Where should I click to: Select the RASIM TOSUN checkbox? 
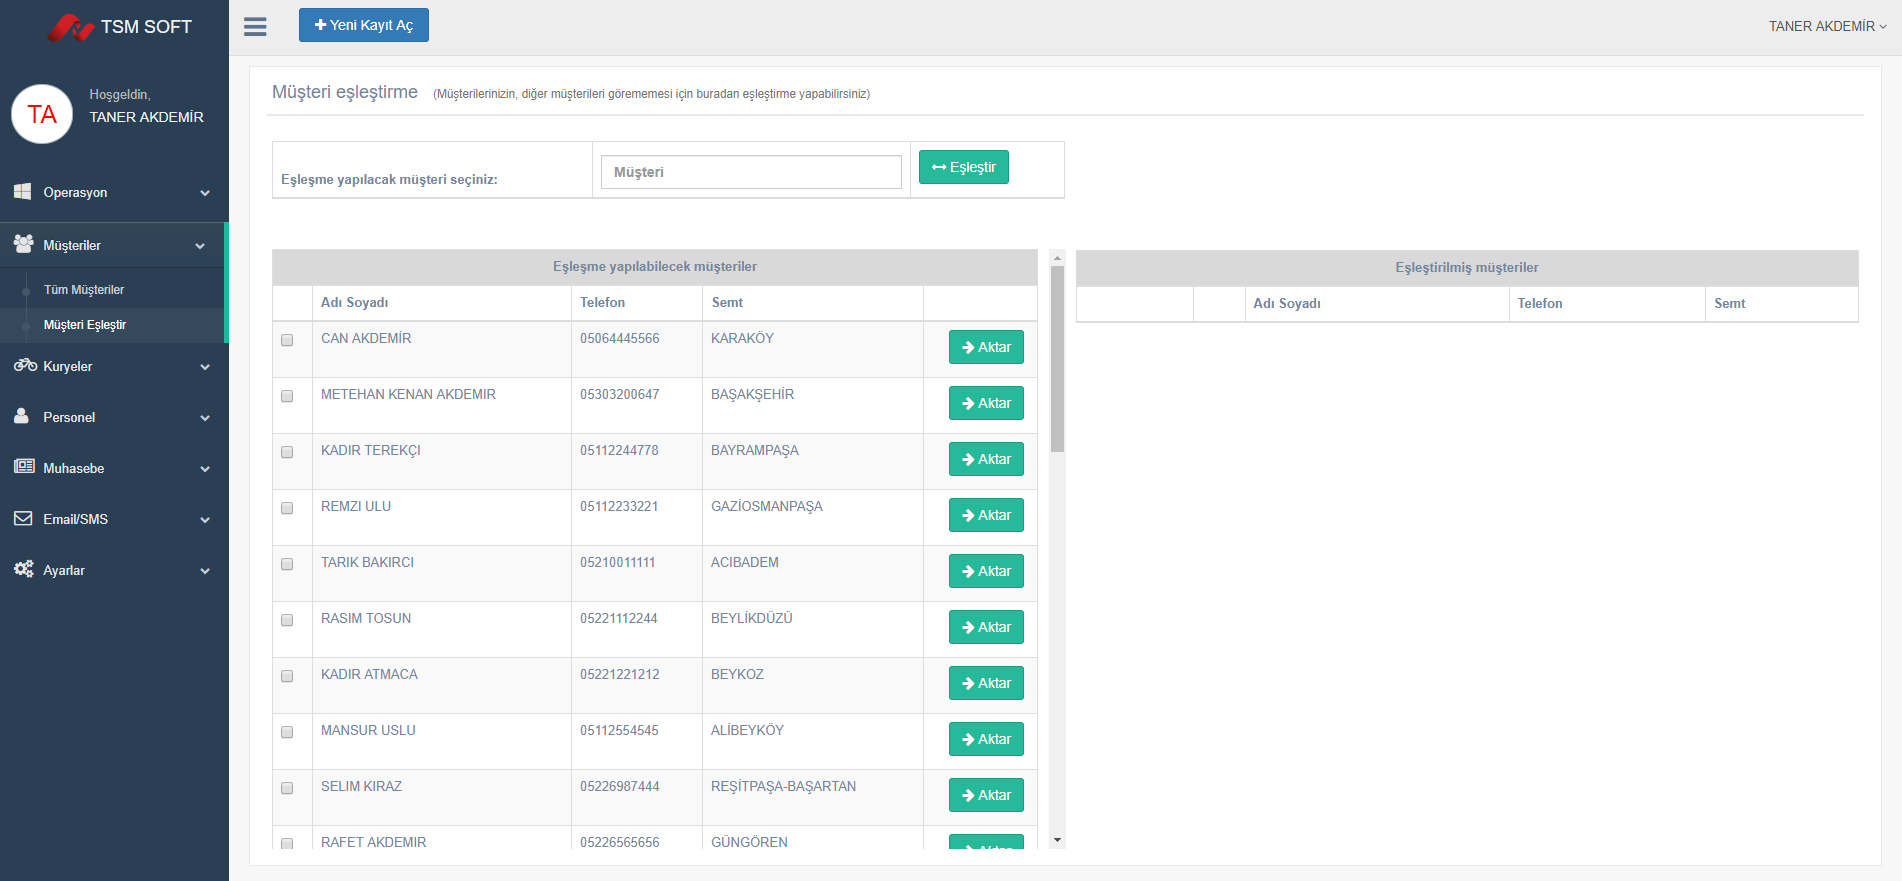tap(287, 620)
